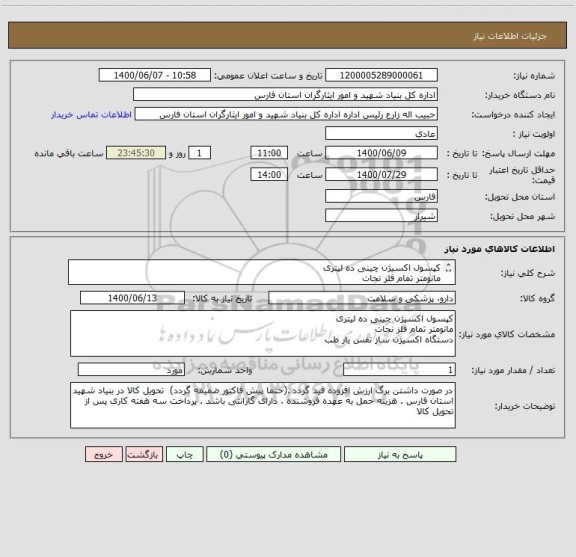This screenshot has height=557, width=576.
Task: Click the delivery province field فارس
Action: point(381,197)
